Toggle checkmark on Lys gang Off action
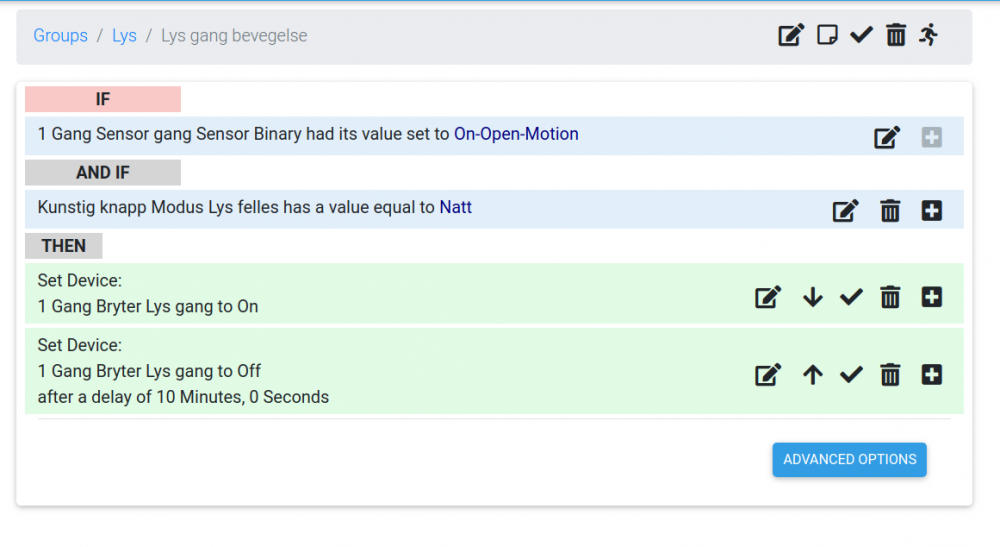The image size is (1000, 547). [x=851, y=375]
